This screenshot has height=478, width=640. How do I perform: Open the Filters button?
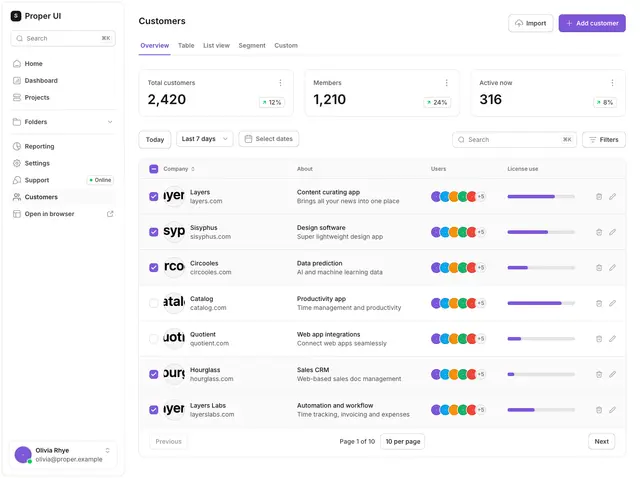coord(604,140)
